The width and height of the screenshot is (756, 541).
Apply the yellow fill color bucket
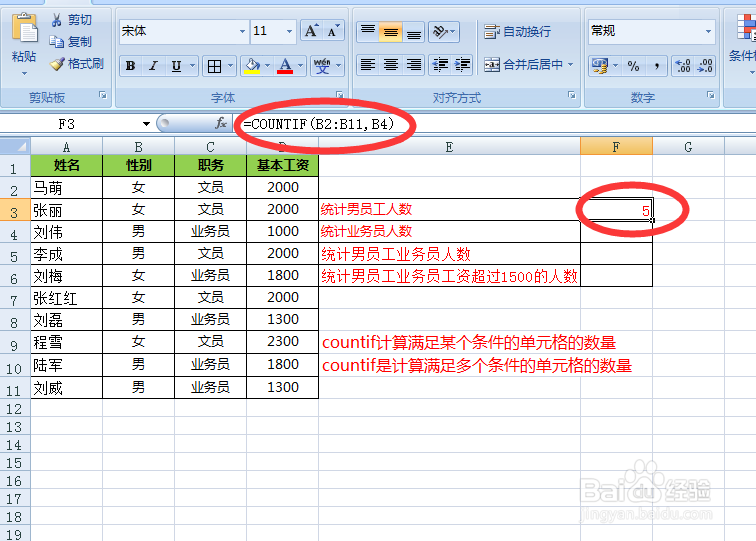252,66
